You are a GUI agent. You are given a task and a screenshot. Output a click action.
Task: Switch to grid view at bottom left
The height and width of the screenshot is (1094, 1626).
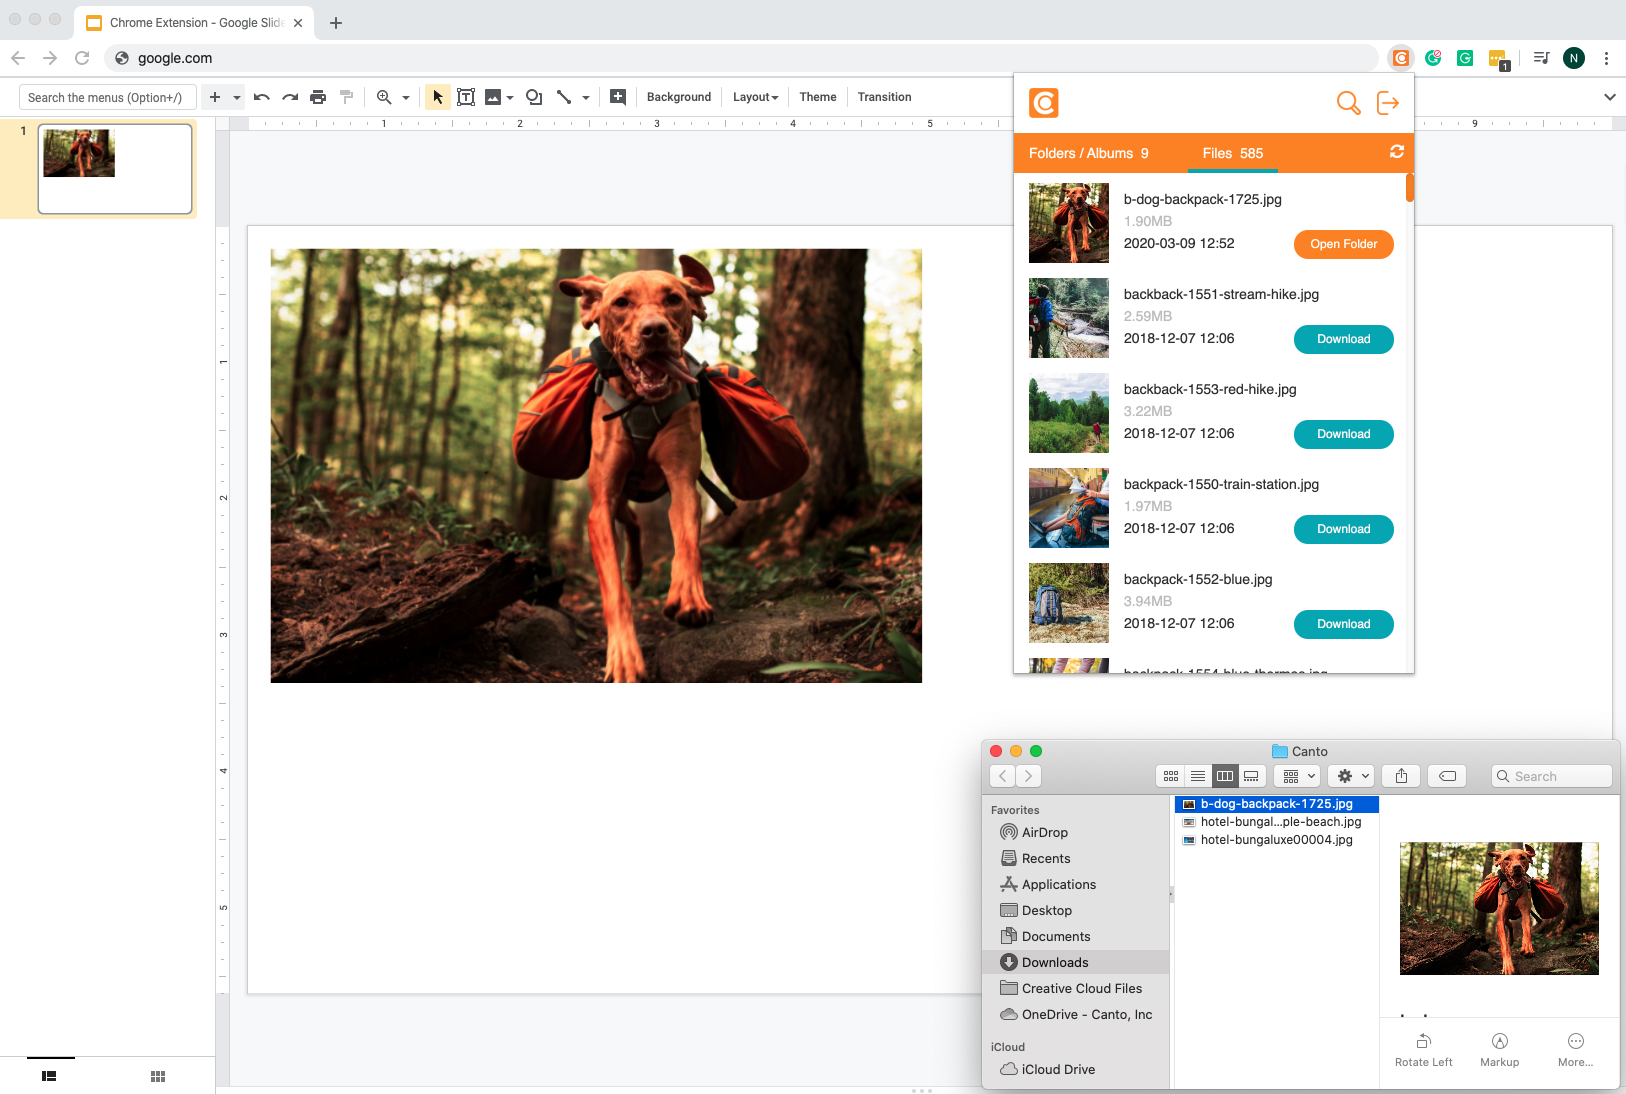pos(157,1076)
